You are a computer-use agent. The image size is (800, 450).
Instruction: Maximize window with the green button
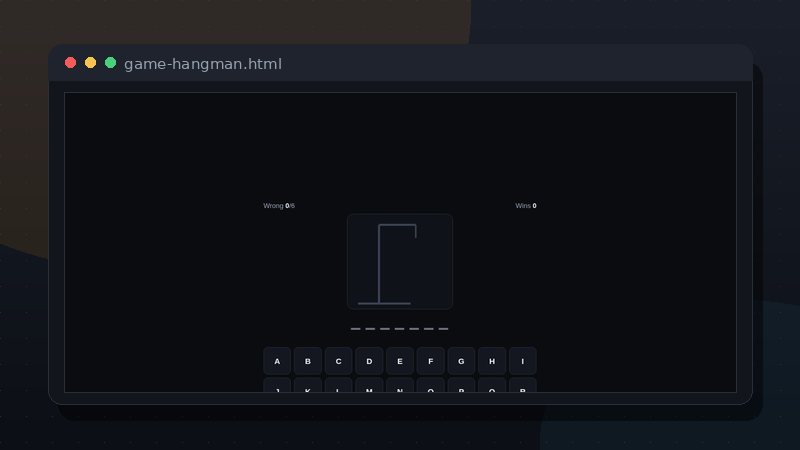click(110, 63)
